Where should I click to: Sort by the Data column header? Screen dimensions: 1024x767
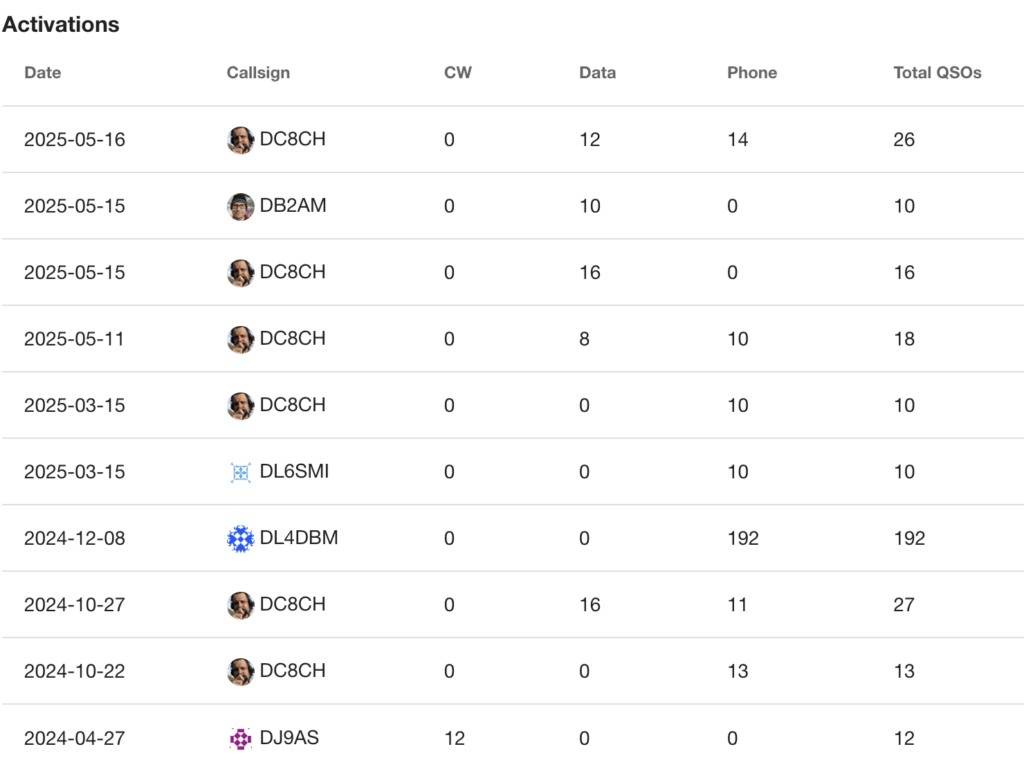pyautogui.click(x=597, y=73)
